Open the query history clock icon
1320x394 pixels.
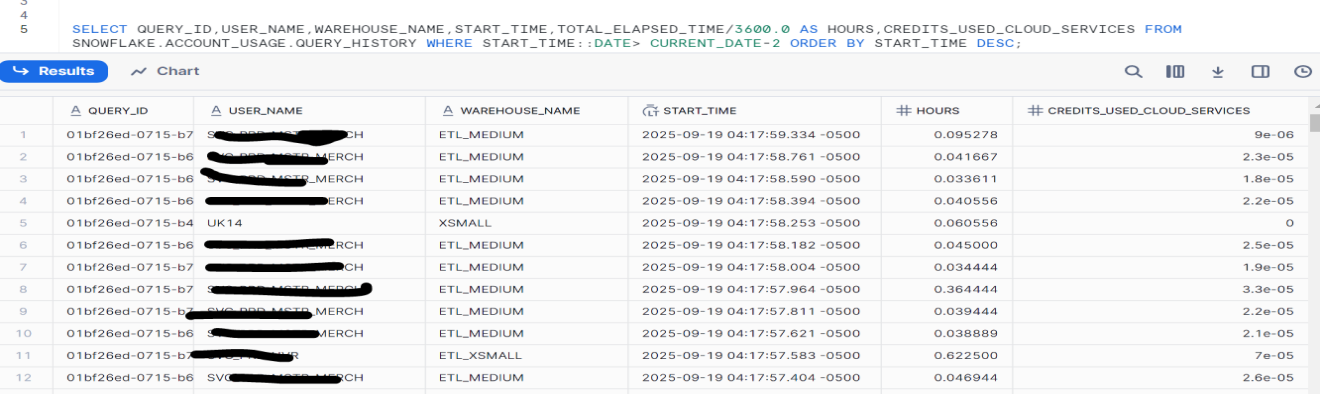1302,72
